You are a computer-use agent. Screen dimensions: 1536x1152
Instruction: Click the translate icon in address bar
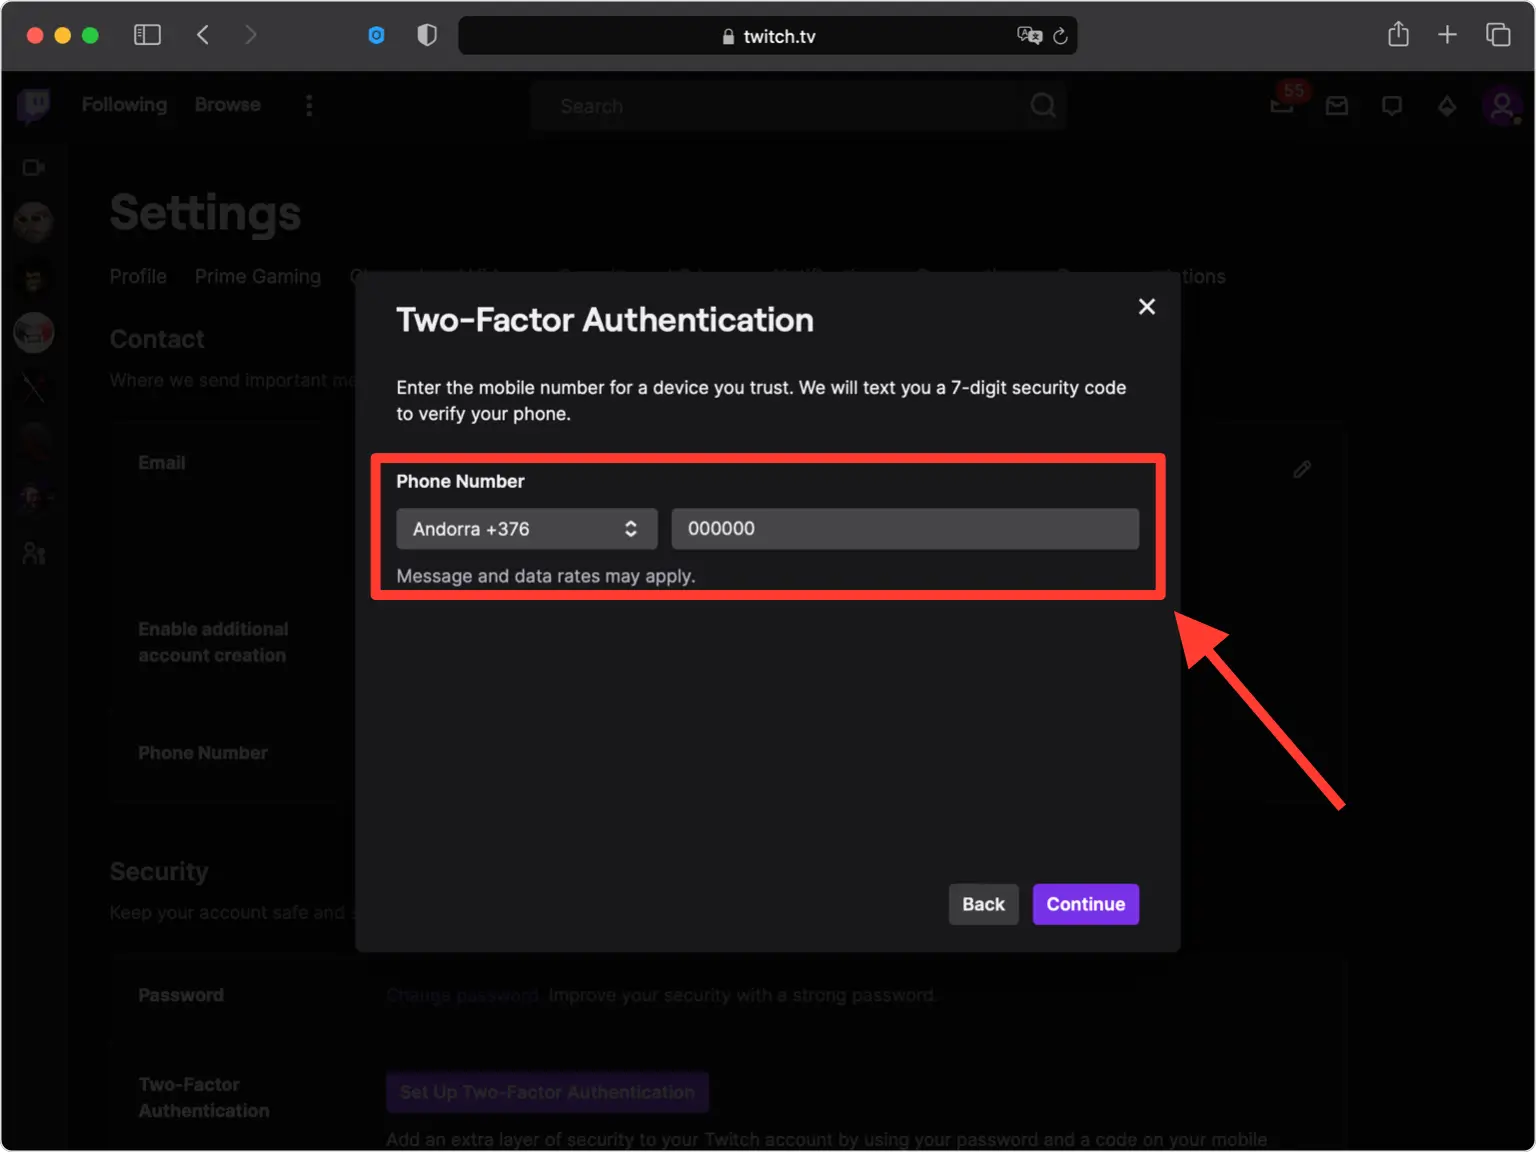[x=1029, y=36]
